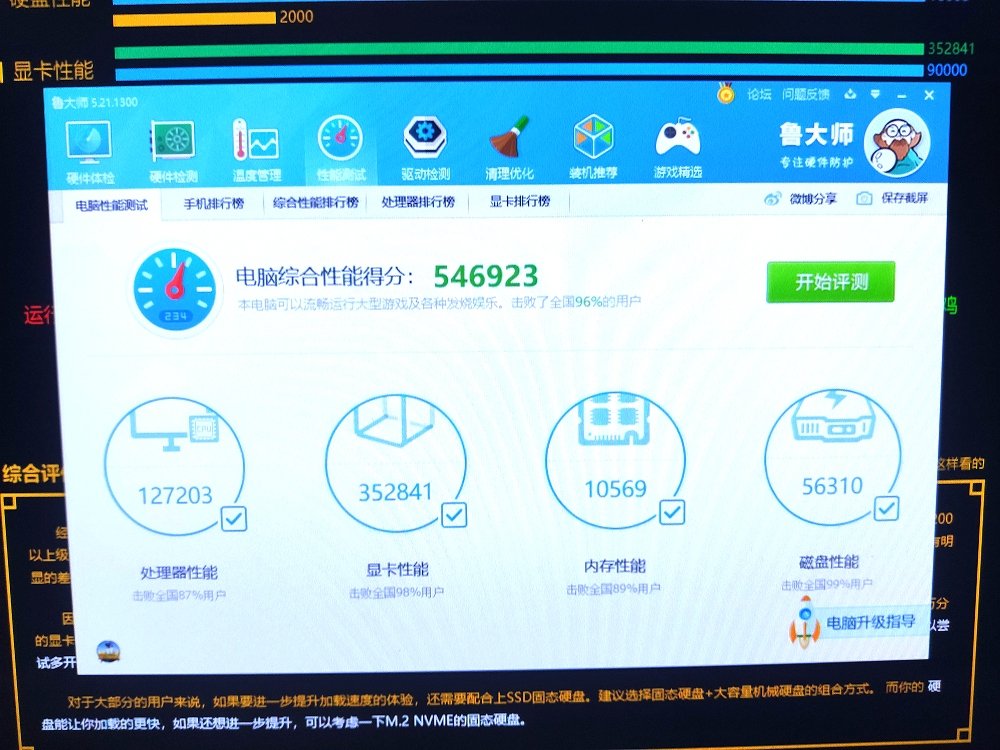Screen dimensions: 1000x750
Task: Share results via 微博分享
Action: tap(801, 199)
